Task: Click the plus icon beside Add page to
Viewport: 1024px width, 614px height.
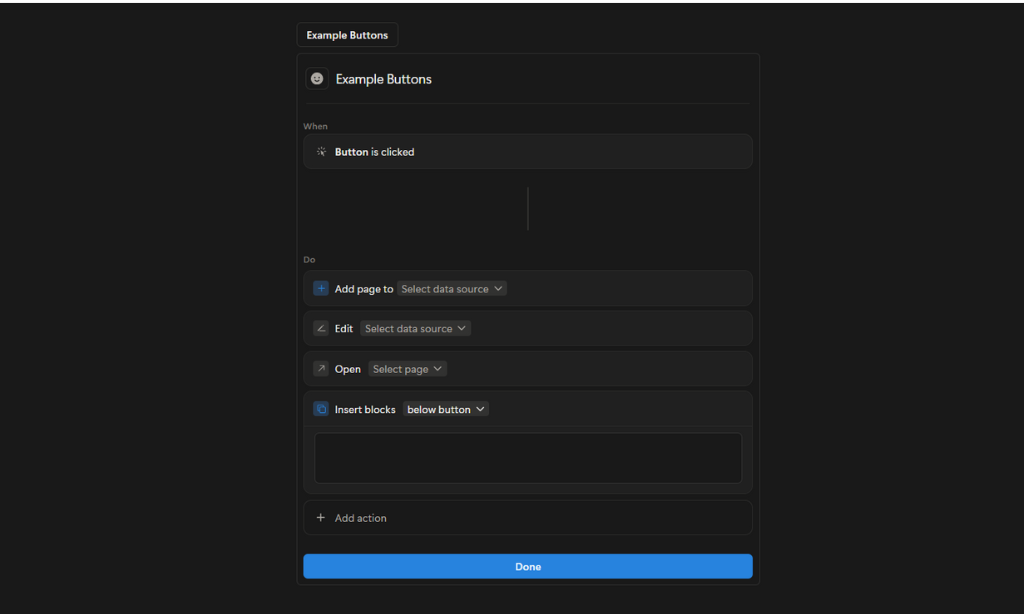Action: click(x=320, y=288)
